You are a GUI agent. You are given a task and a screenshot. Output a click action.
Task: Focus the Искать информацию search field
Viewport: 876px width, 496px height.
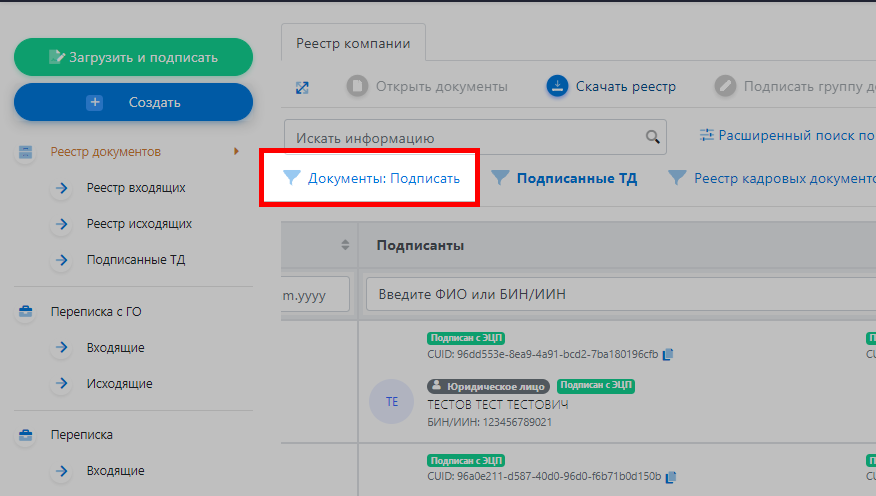475,137
